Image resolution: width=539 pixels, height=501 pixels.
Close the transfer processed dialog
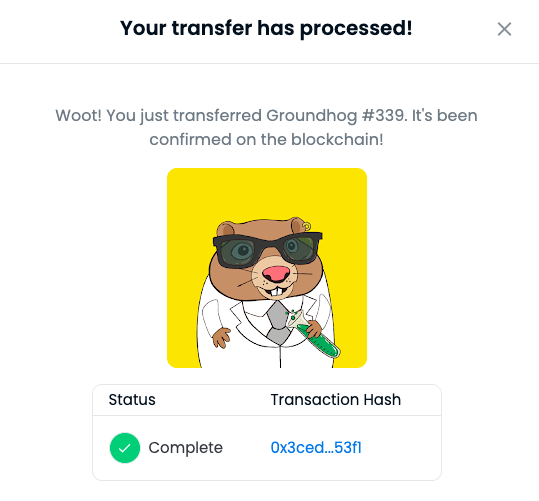(x=504, y=29)
